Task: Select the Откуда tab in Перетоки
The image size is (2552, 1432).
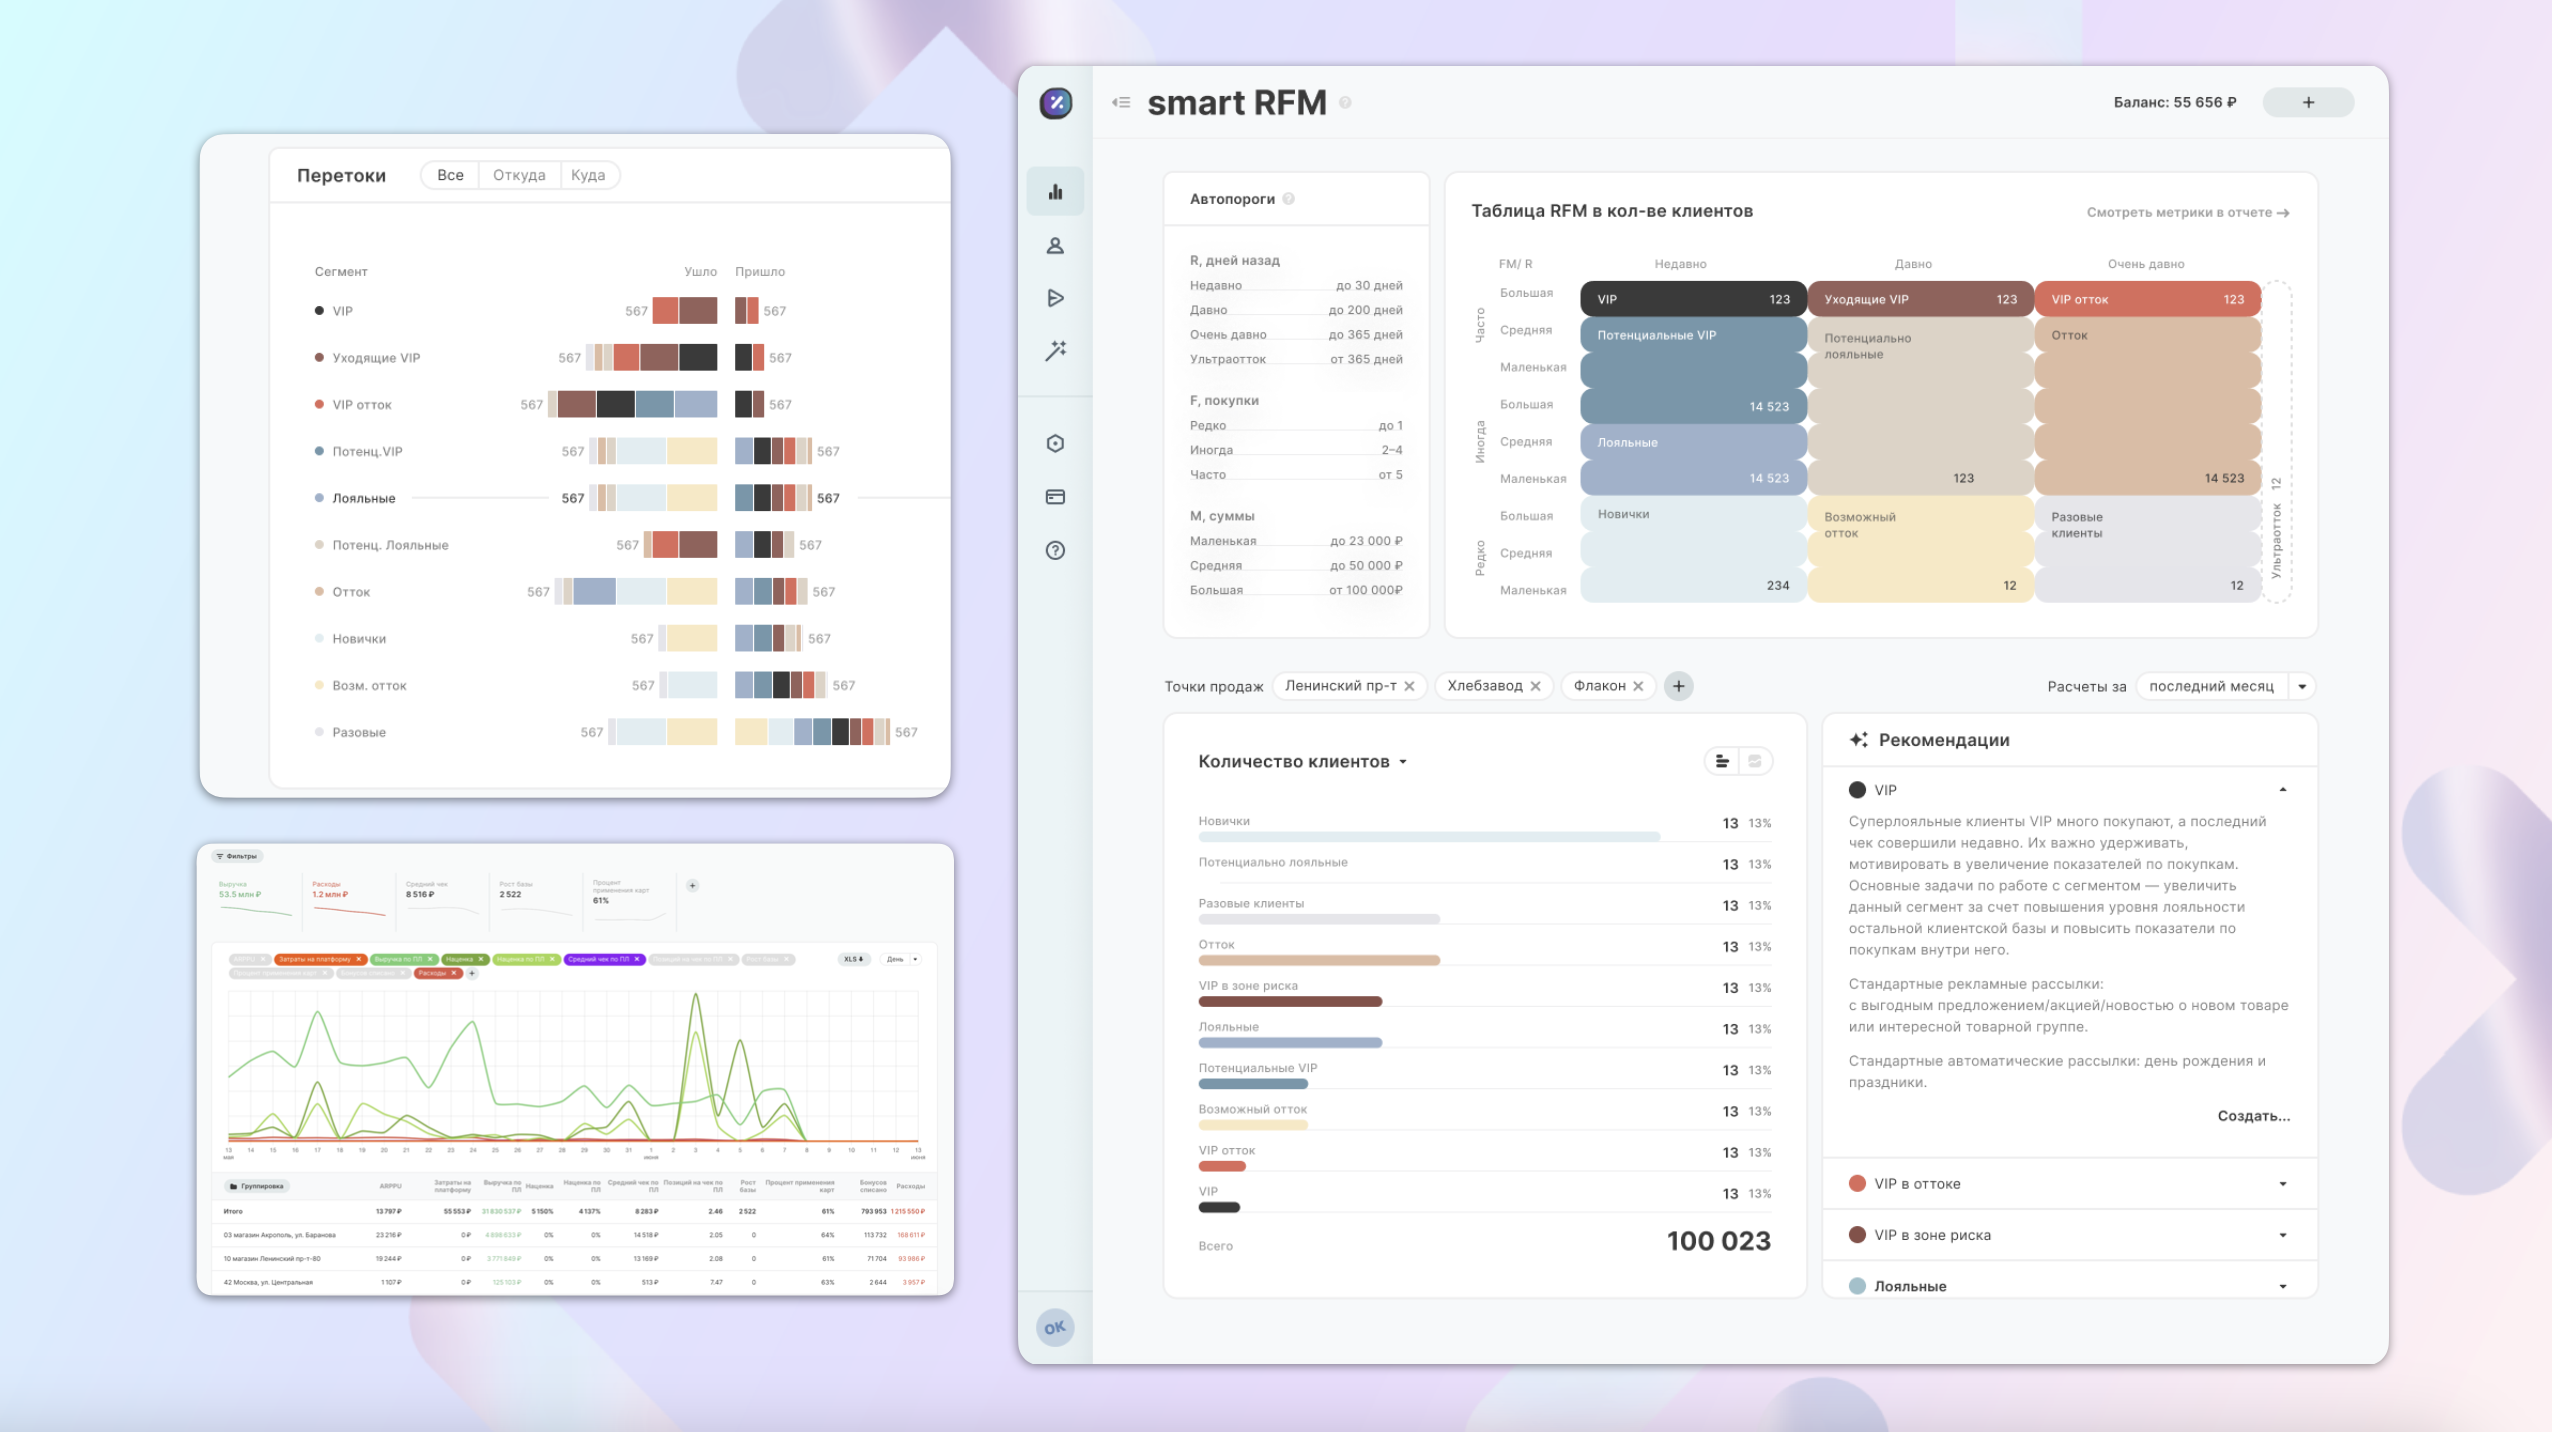Action: coord(519,175)
